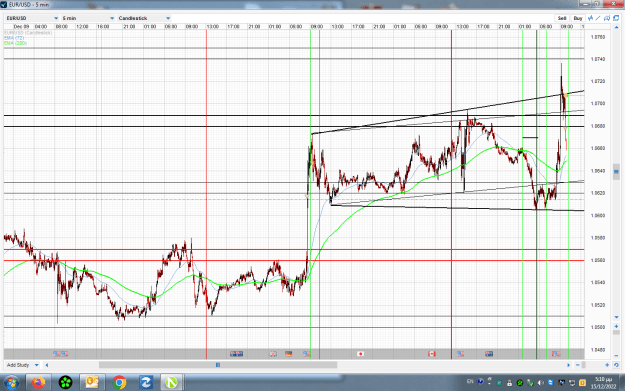This screenshot has width=625, height=391.
Task: Click the horizontal scroll right arrow
Action: point(569,365)
